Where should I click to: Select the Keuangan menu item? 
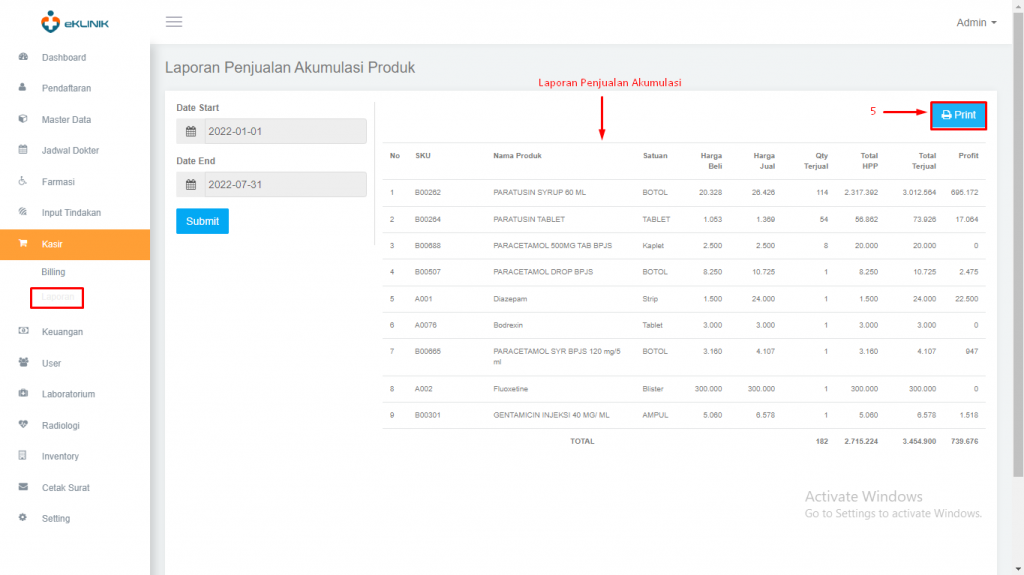pyautogui.click(x=62, y=332)
